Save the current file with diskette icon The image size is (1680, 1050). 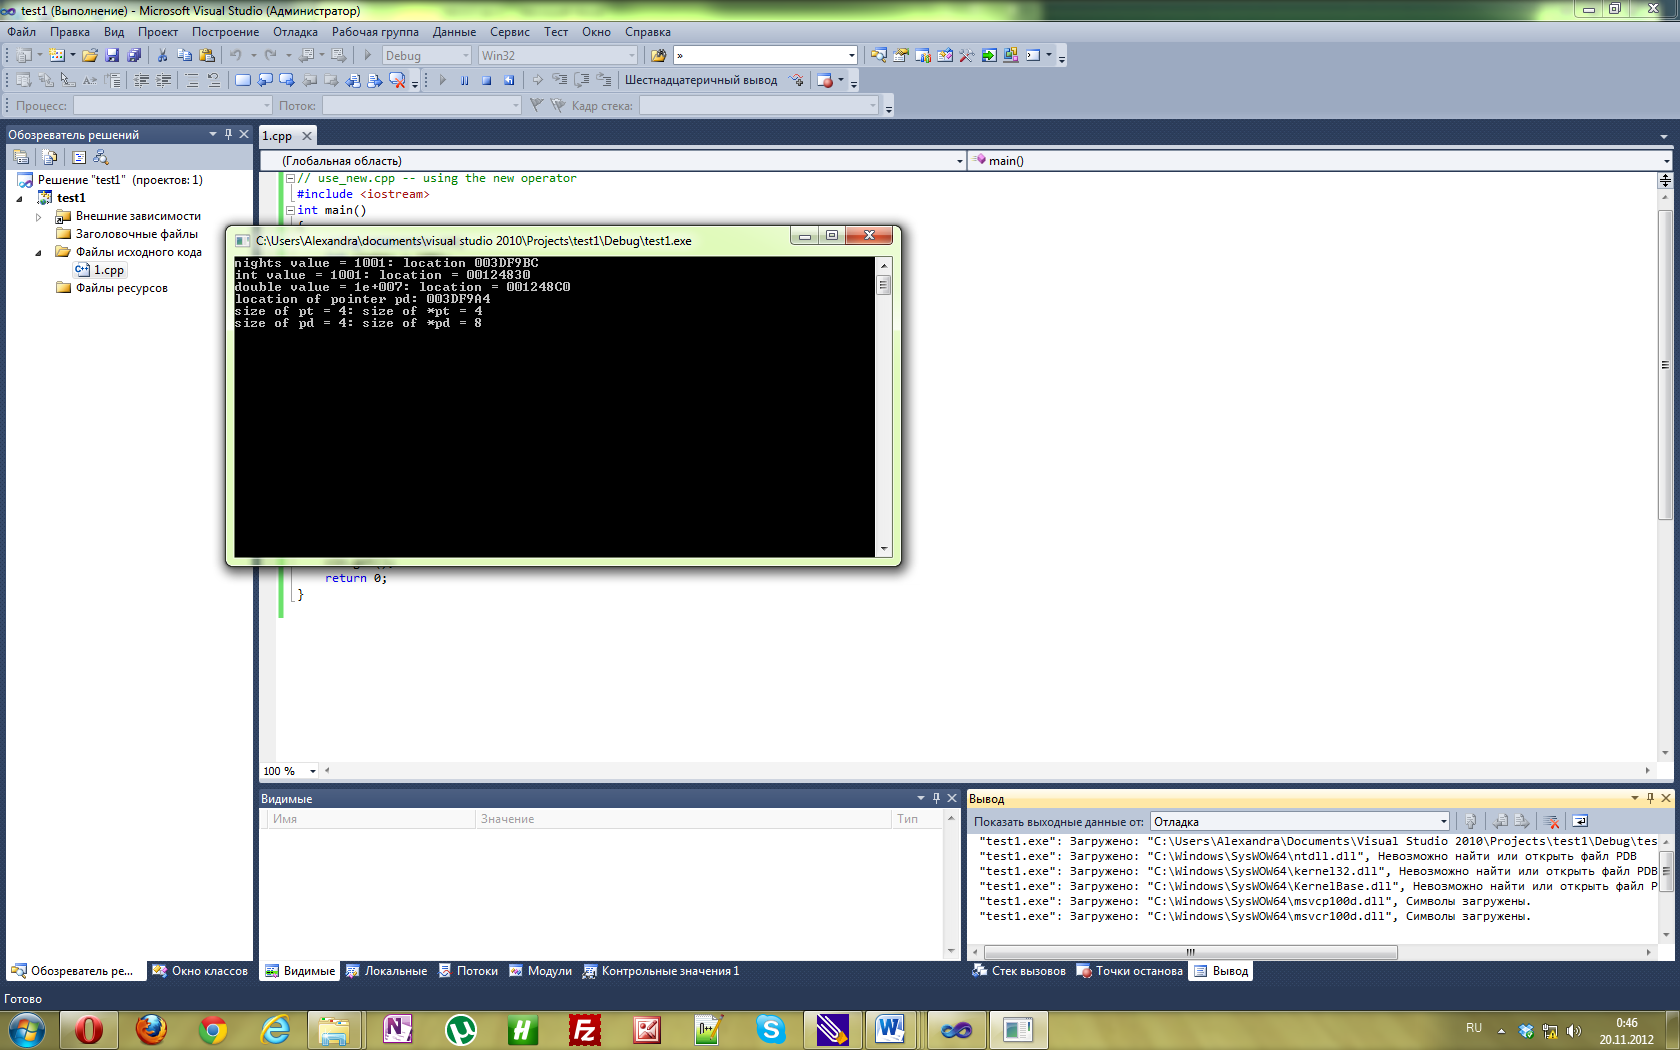(x=112, y=55)
